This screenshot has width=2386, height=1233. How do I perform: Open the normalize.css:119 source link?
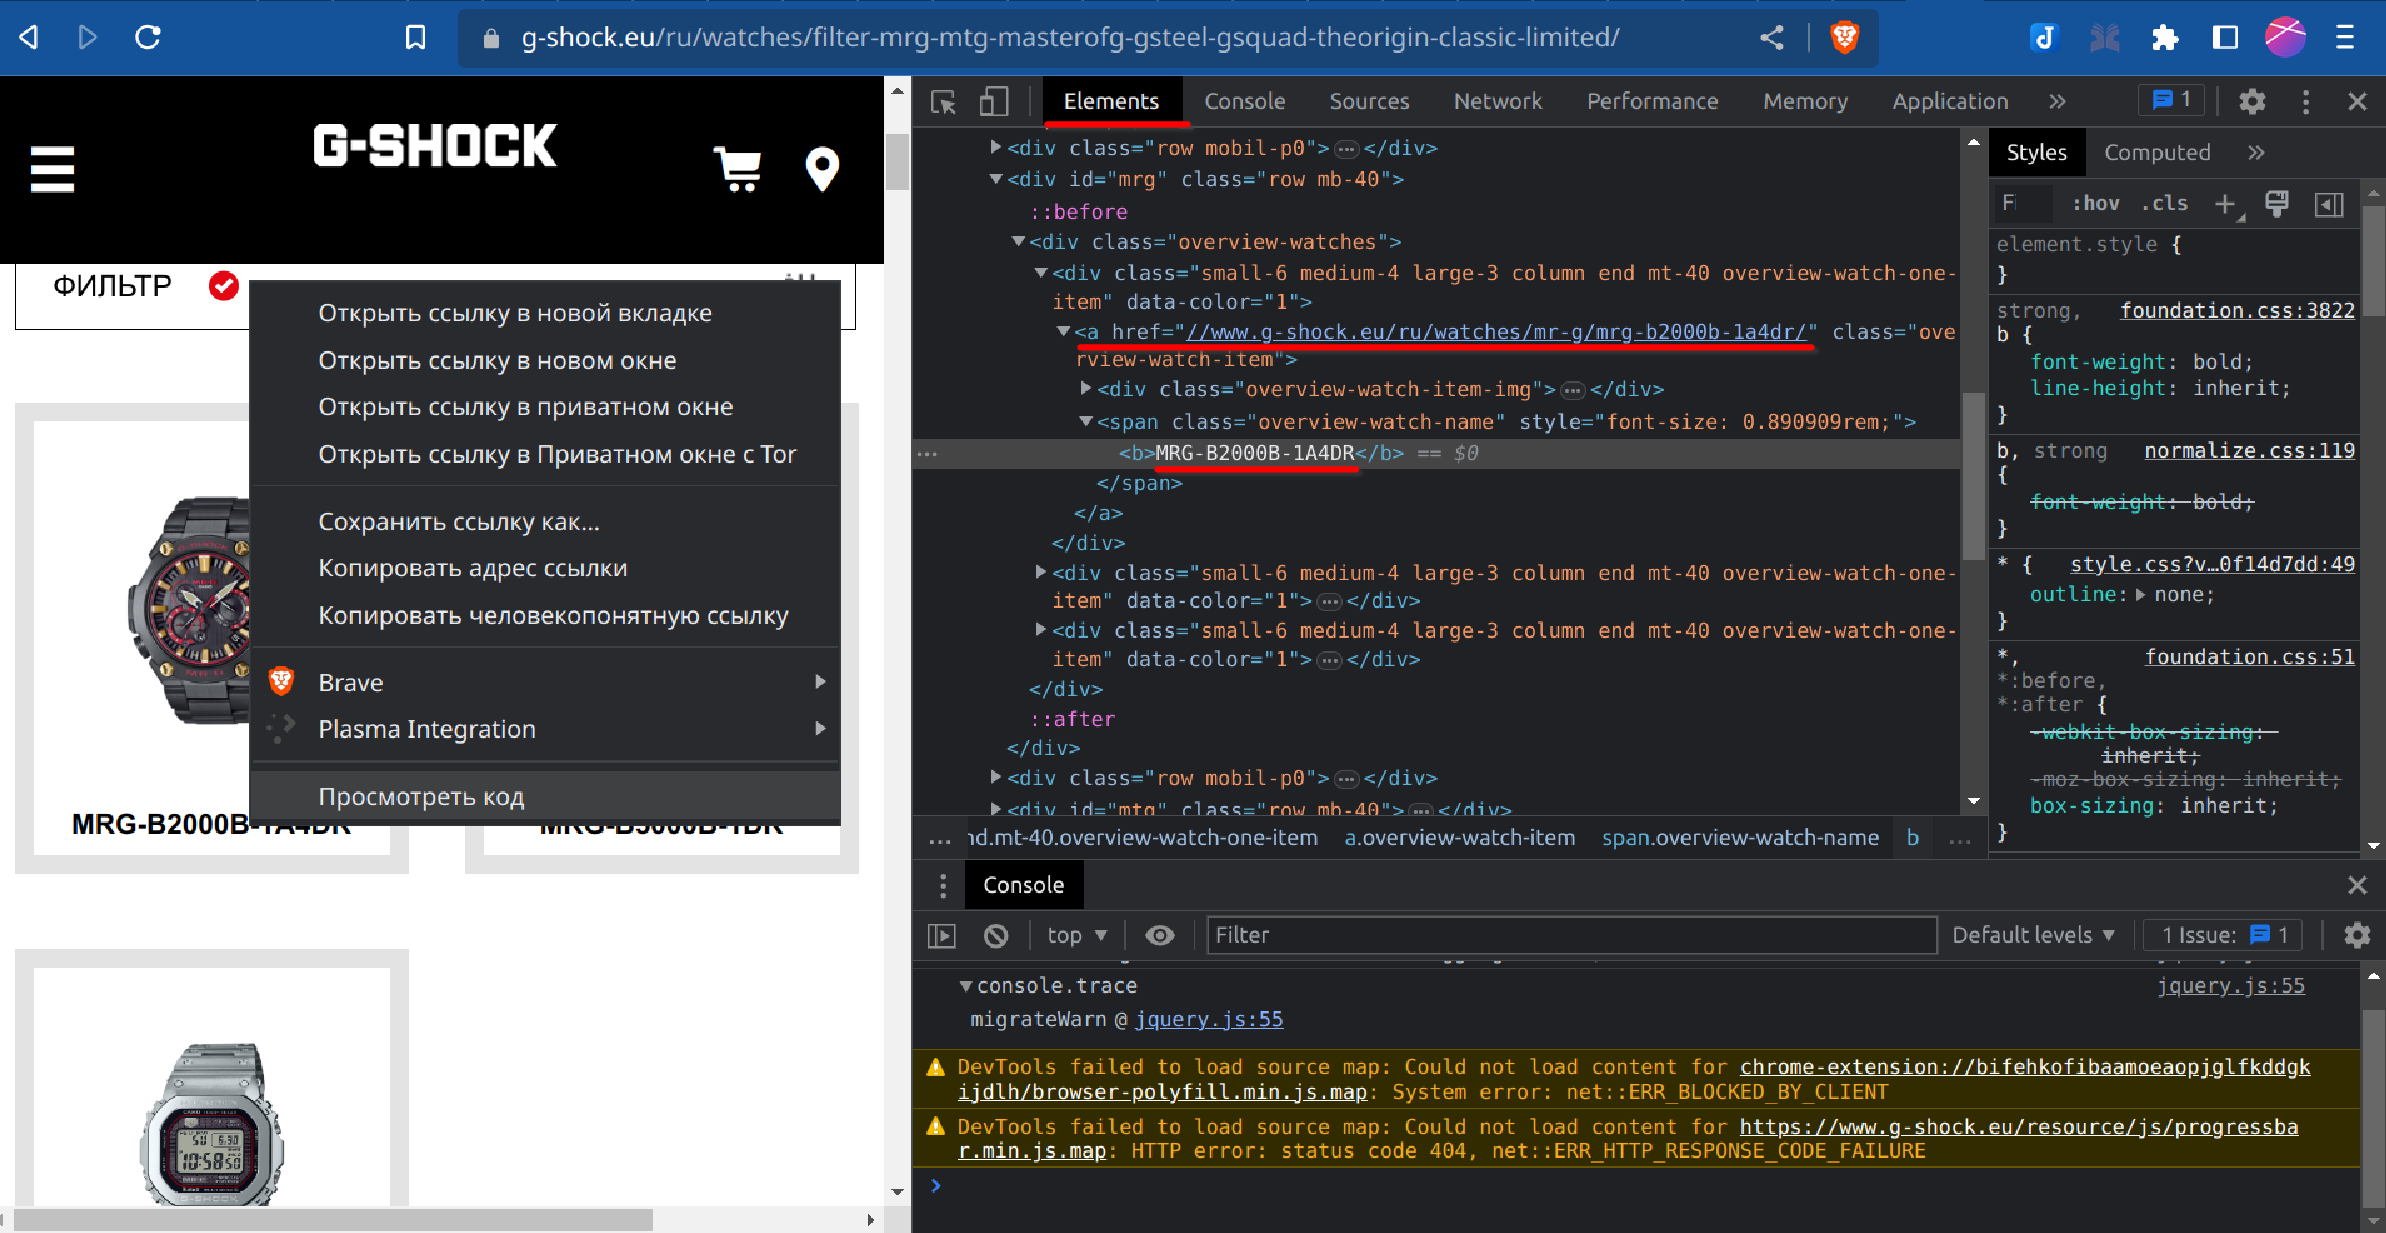(2249, 451)
